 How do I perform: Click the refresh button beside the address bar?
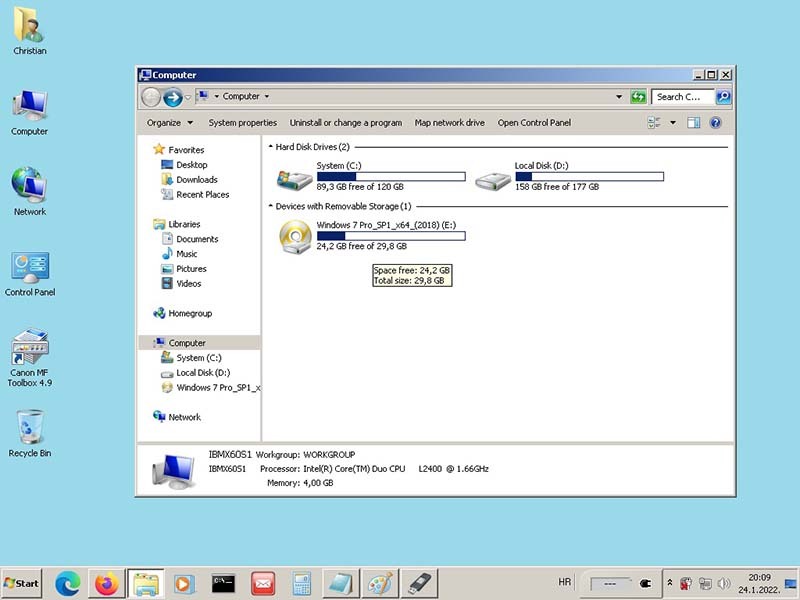[638, 97]
